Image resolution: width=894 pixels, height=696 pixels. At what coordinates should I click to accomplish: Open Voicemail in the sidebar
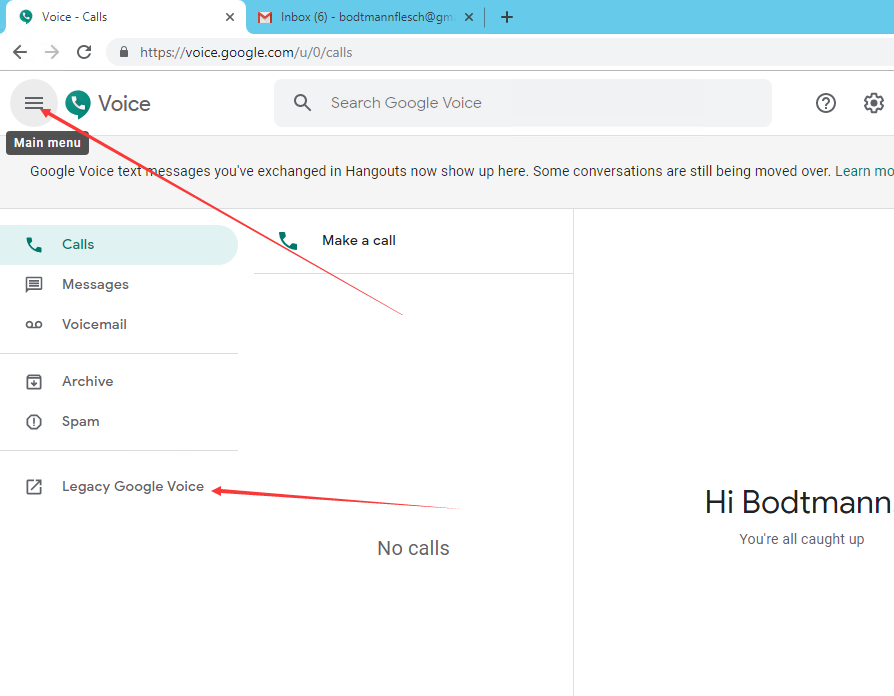click(119, 324)
